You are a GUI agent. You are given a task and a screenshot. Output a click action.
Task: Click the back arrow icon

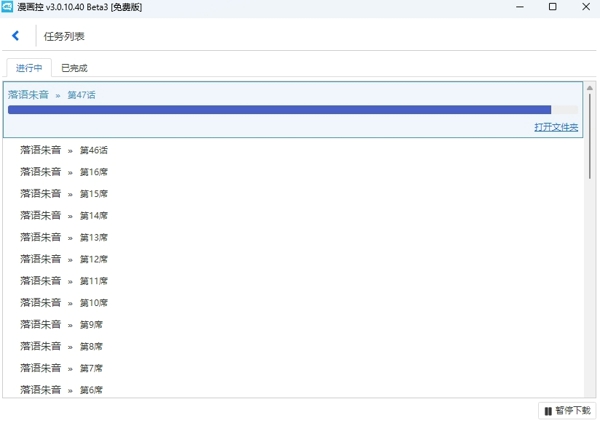[15, 36]
